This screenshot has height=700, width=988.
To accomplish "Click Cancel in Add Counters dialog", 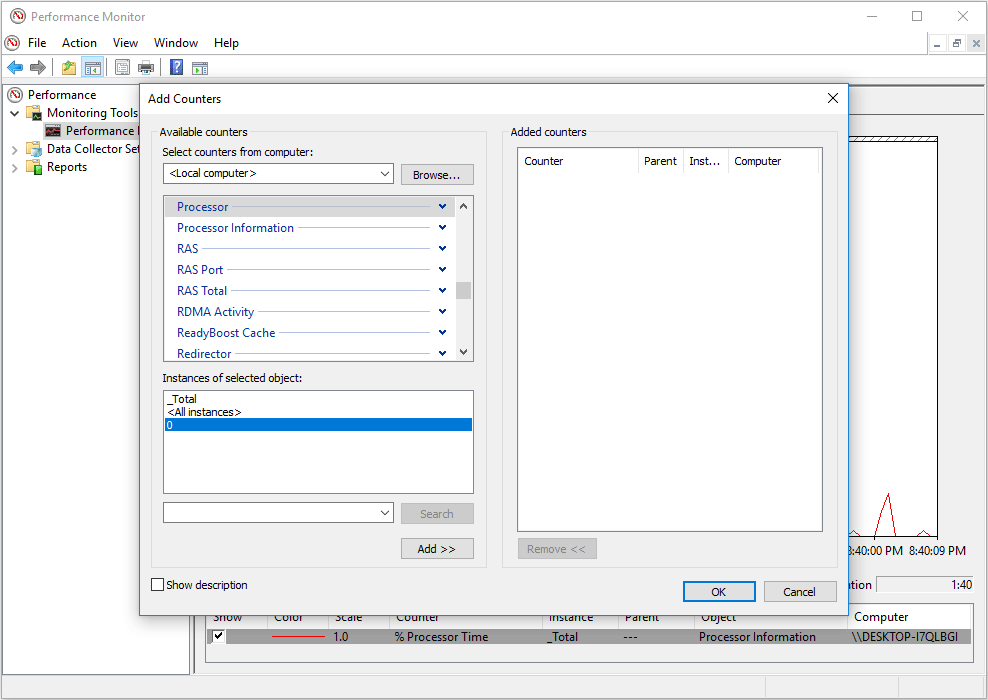I will [x=800, y=592].
